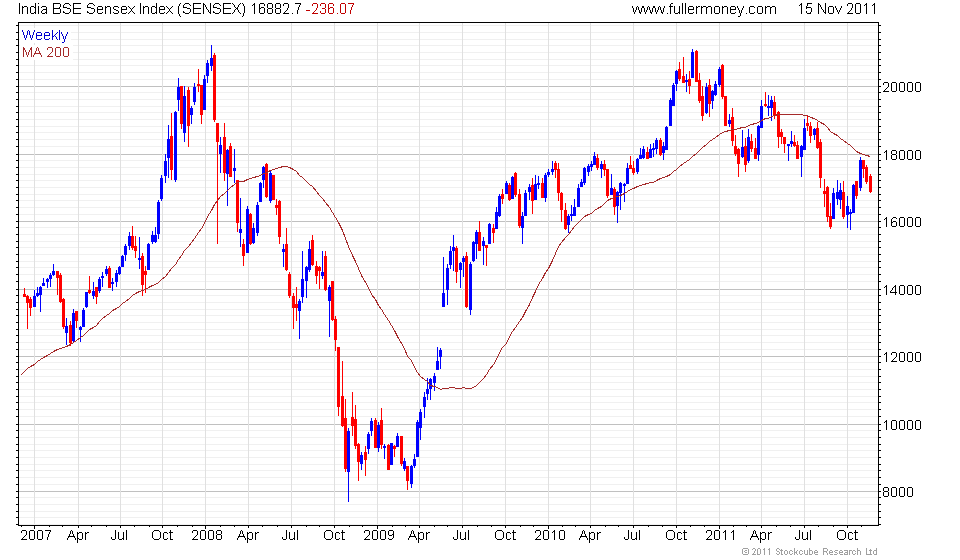The height and width of the screenshot is (560, 960).
Task: Open the www.fullermoney.com source label
Action: [704, 9]
